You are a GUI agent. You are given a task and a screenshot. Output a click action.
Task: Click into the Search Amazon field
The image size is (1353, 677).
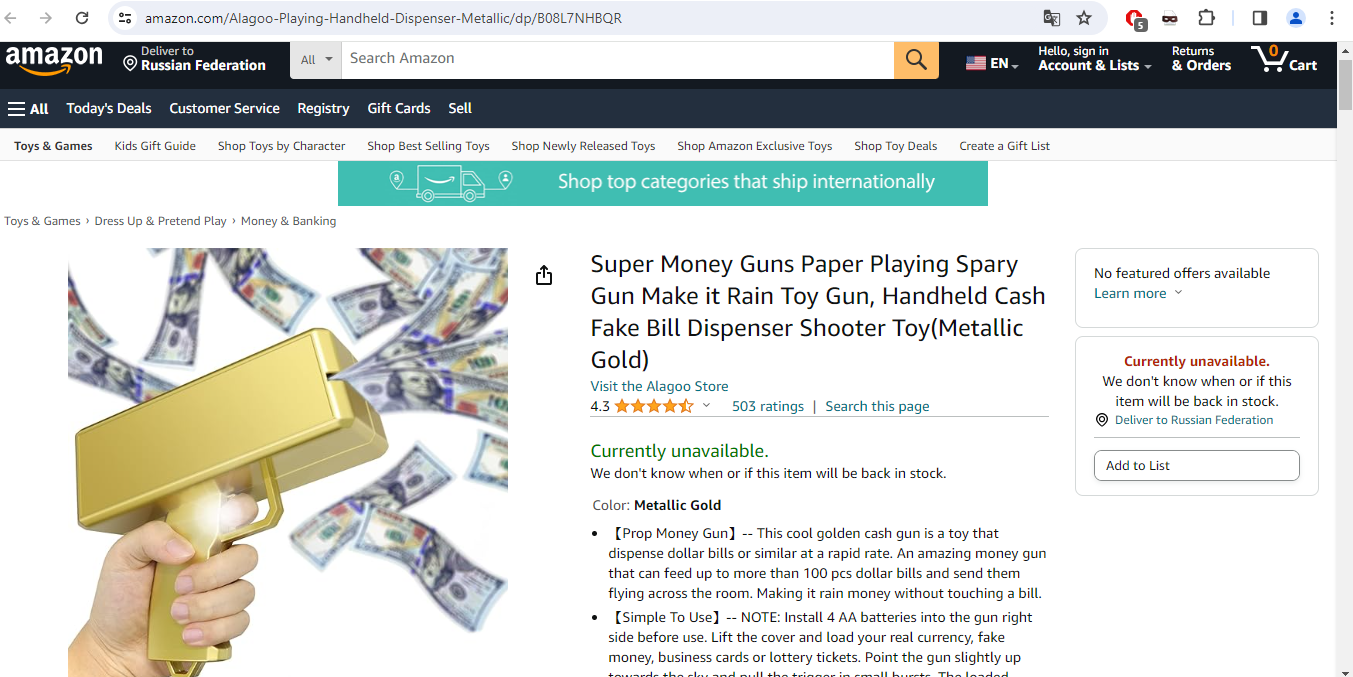point(618,60)
